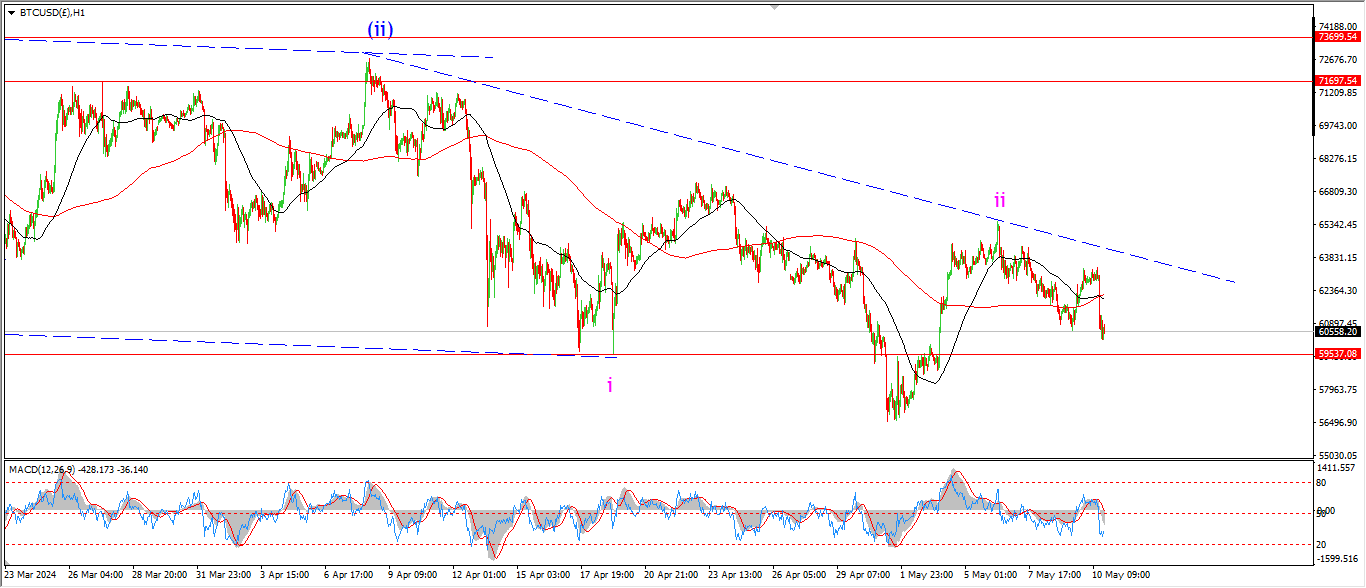Click the 23 Mar 2024 date label

click(32, 575)
